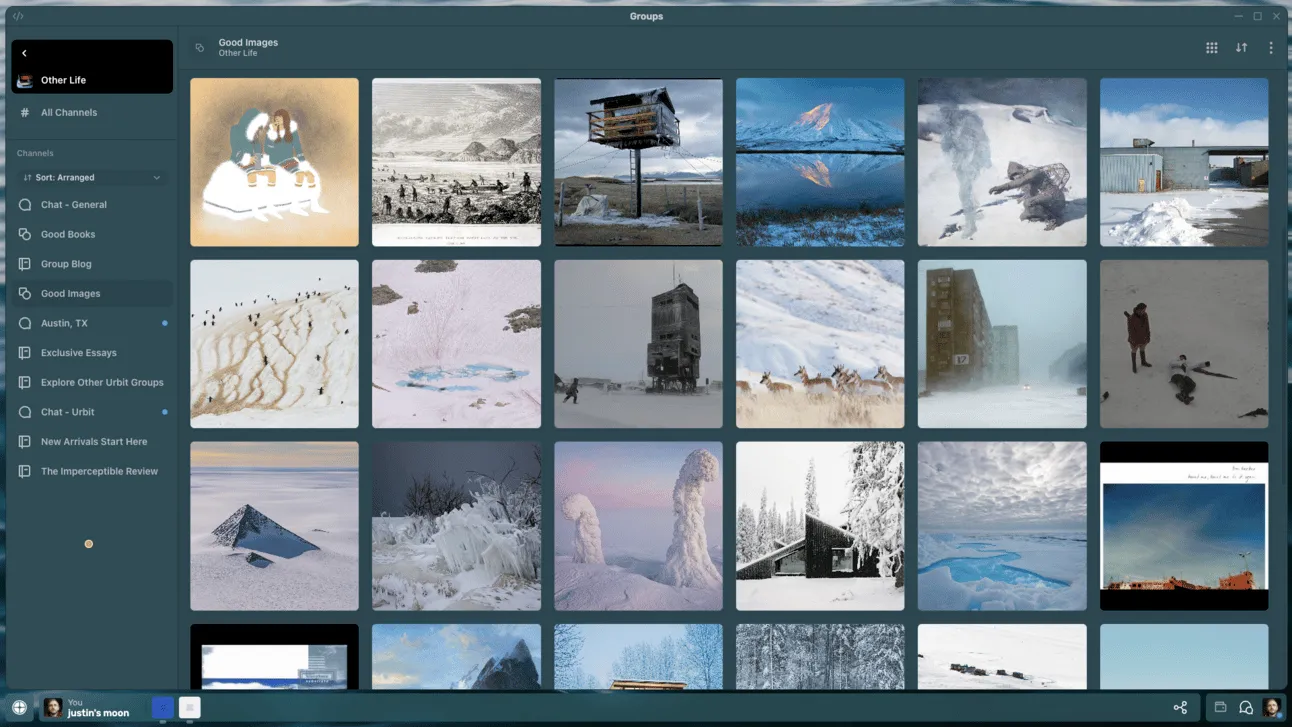Click the hash icon beside All Channels
1292x727 pixels.
[x=25, y=112]
